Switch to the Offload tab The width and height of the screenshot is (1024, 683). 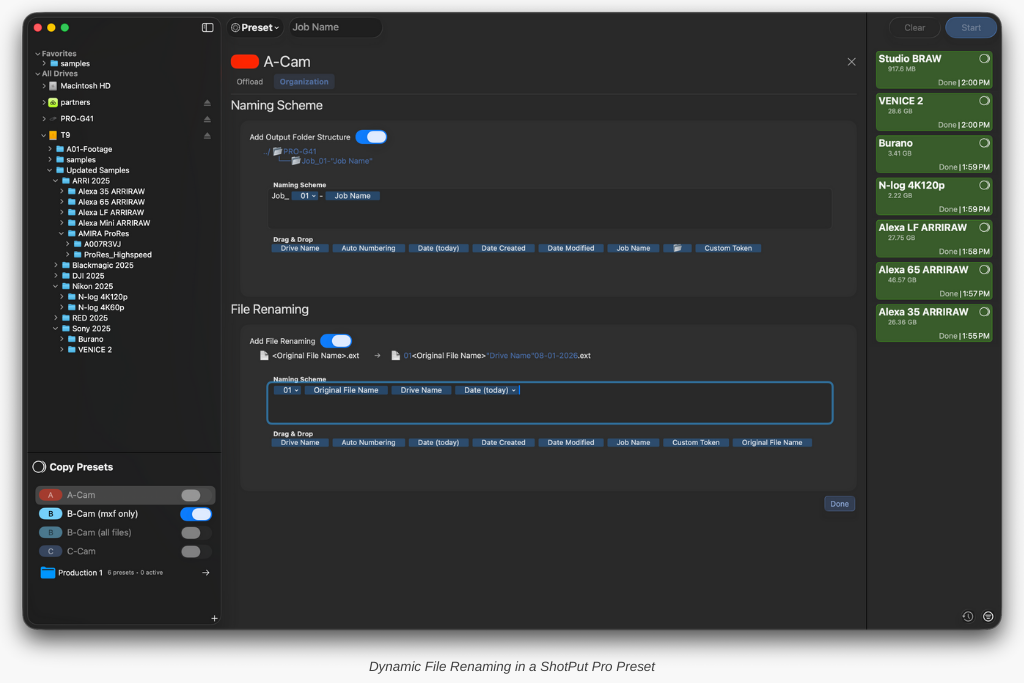(249, 82)
